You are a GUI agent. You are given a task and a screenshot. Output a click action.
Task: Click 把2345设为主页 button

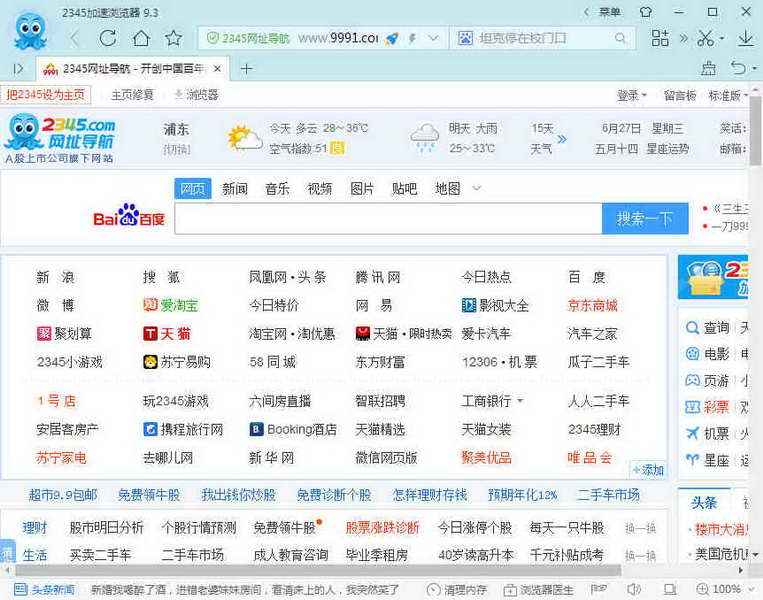pyautogui.click(x=46, y=94)
